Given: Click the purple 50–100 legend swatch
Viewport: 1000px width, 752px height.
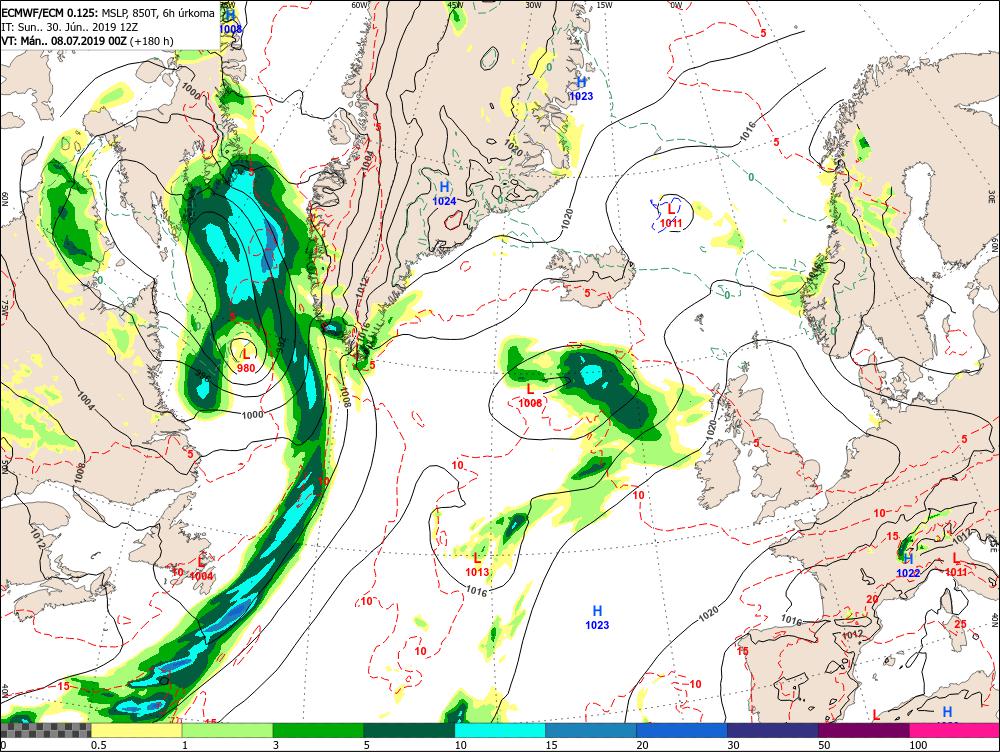Looking at the screenshot, I should click(864, 730).
